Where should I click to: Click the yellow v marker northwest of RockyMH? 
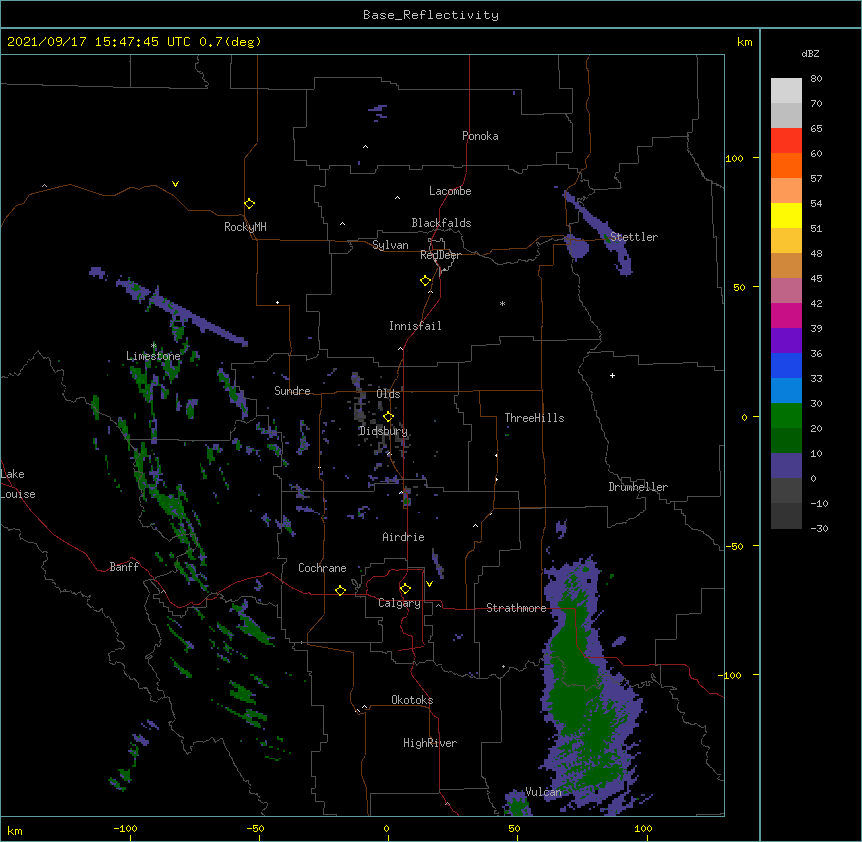click(175, 184)
